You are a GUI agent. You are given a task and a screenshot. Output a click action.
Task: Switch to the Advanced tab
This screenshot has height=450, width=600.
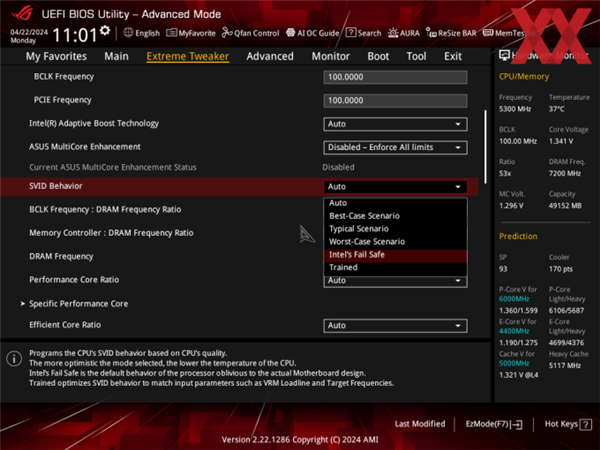[x=270, y=57]
